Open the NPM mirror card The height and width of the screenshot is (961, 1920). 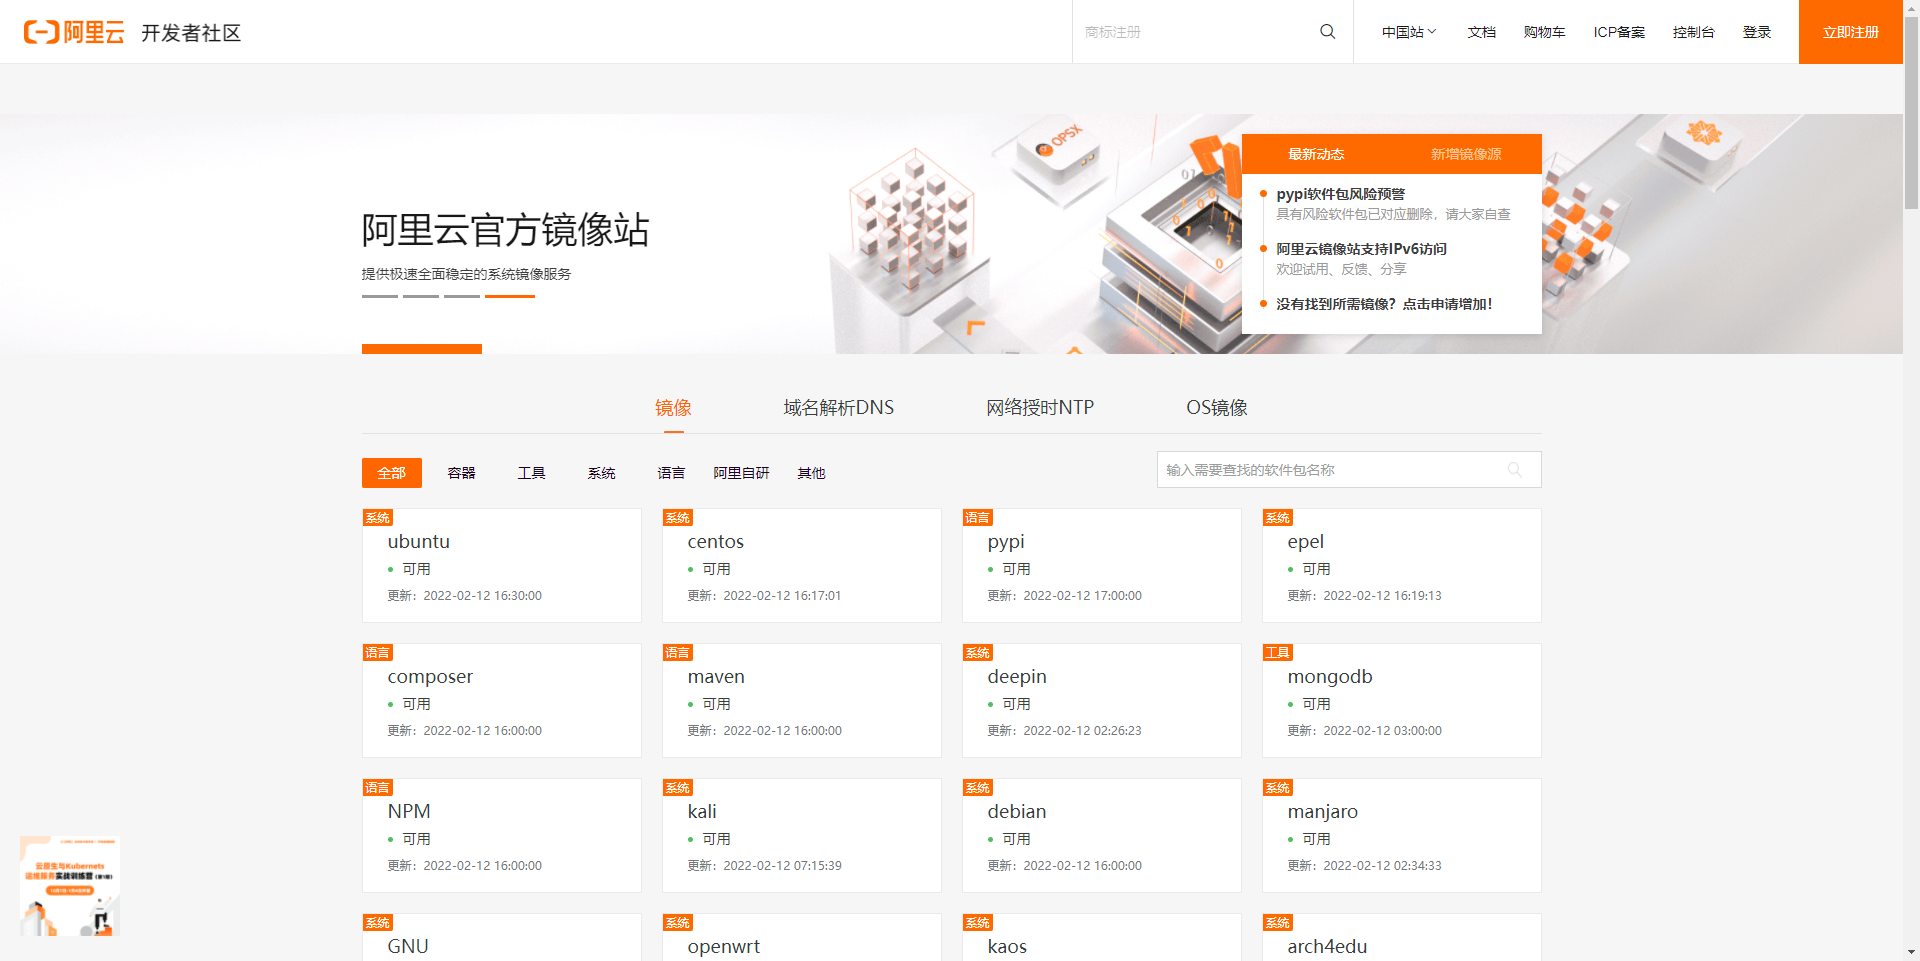pos(502,835)
